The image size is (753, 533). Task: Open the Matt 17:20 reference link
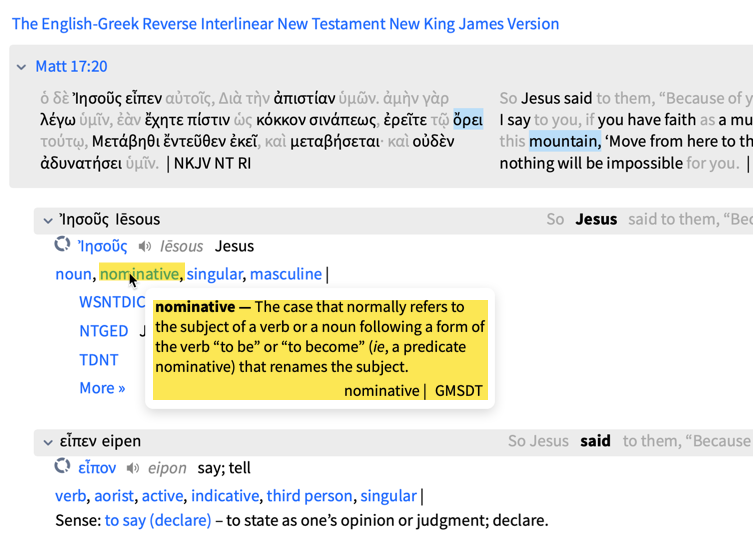click(72, 66)
